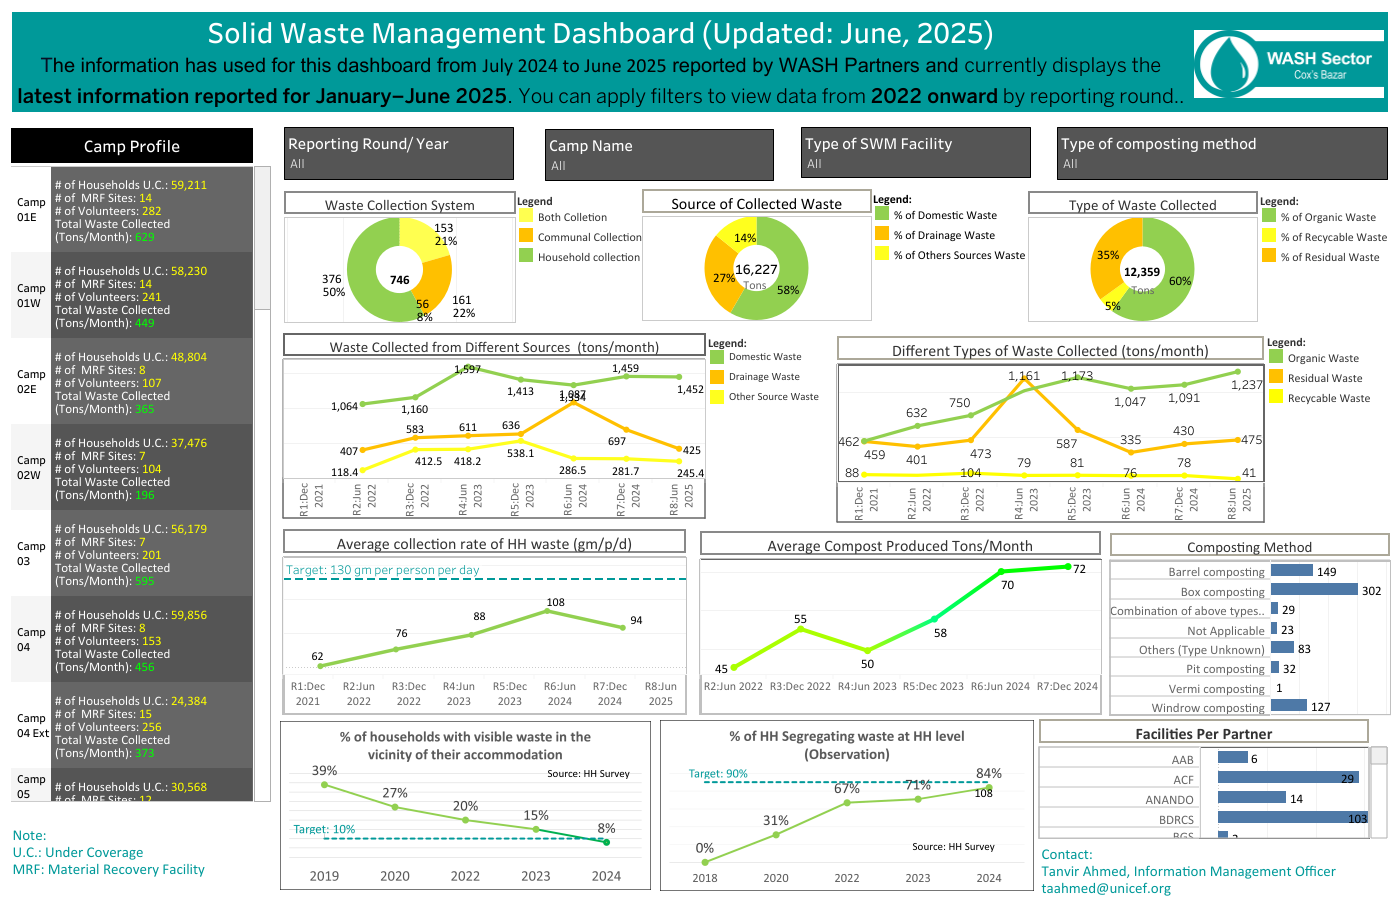The width and height of the screenshot is (1399, 899).
Task: Click the Type of Waste Collected title
Action: pos(1143,205)
